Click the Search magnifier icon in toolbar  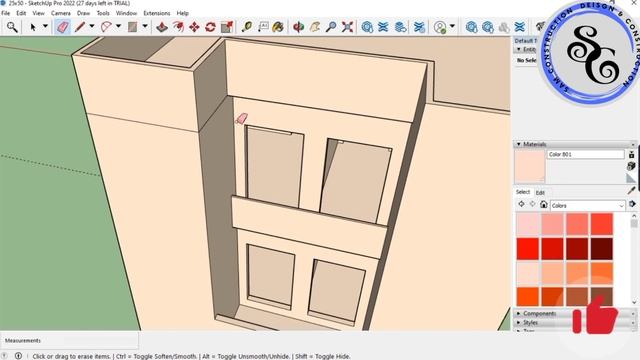click(12, 27)
